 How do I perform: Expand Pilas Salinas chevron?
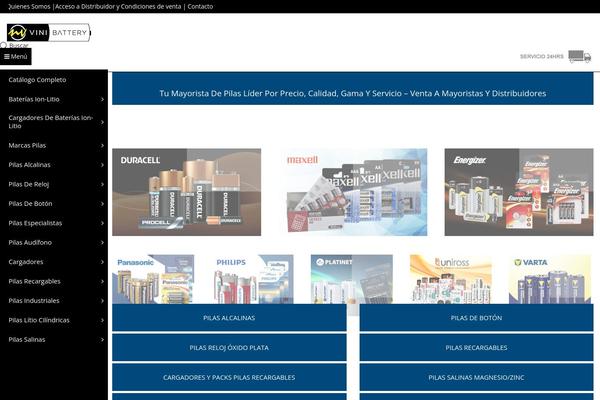pos(102,340)
